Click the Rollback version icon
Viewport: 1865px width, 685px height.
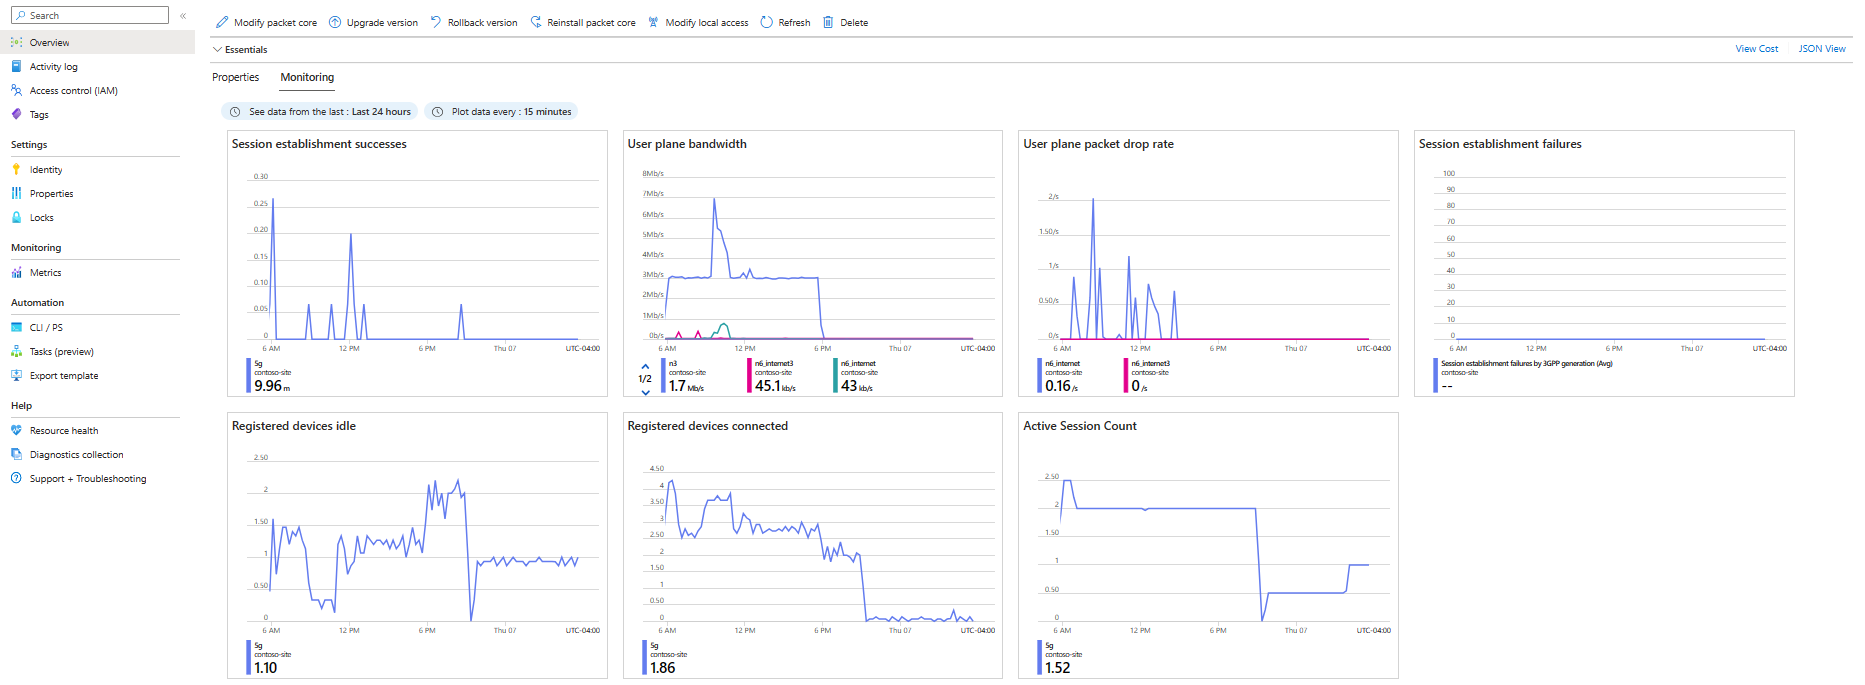[x=436, y=22]
